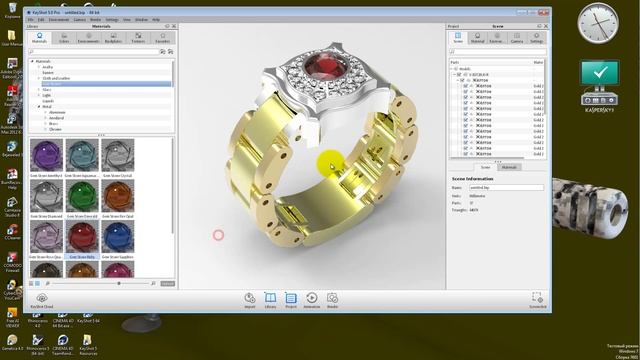Switch library to list view icon
640x360 pixels.
(31, 283)
